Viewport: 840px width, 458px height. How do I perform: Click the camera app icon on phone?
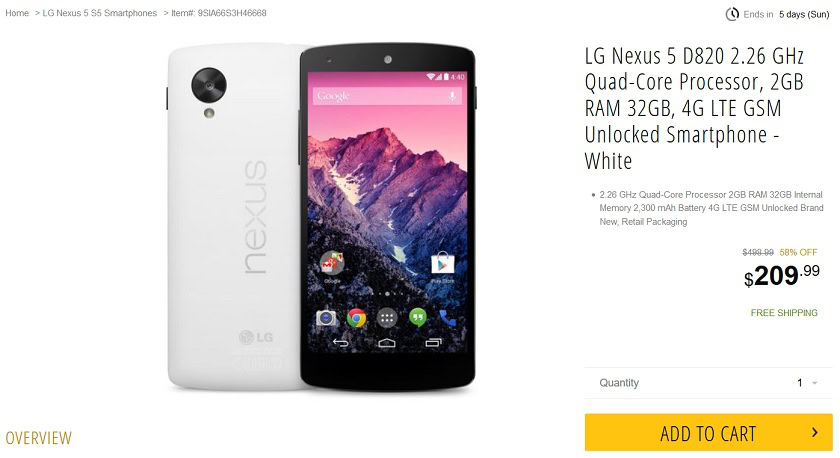click(x=326, y=318)
